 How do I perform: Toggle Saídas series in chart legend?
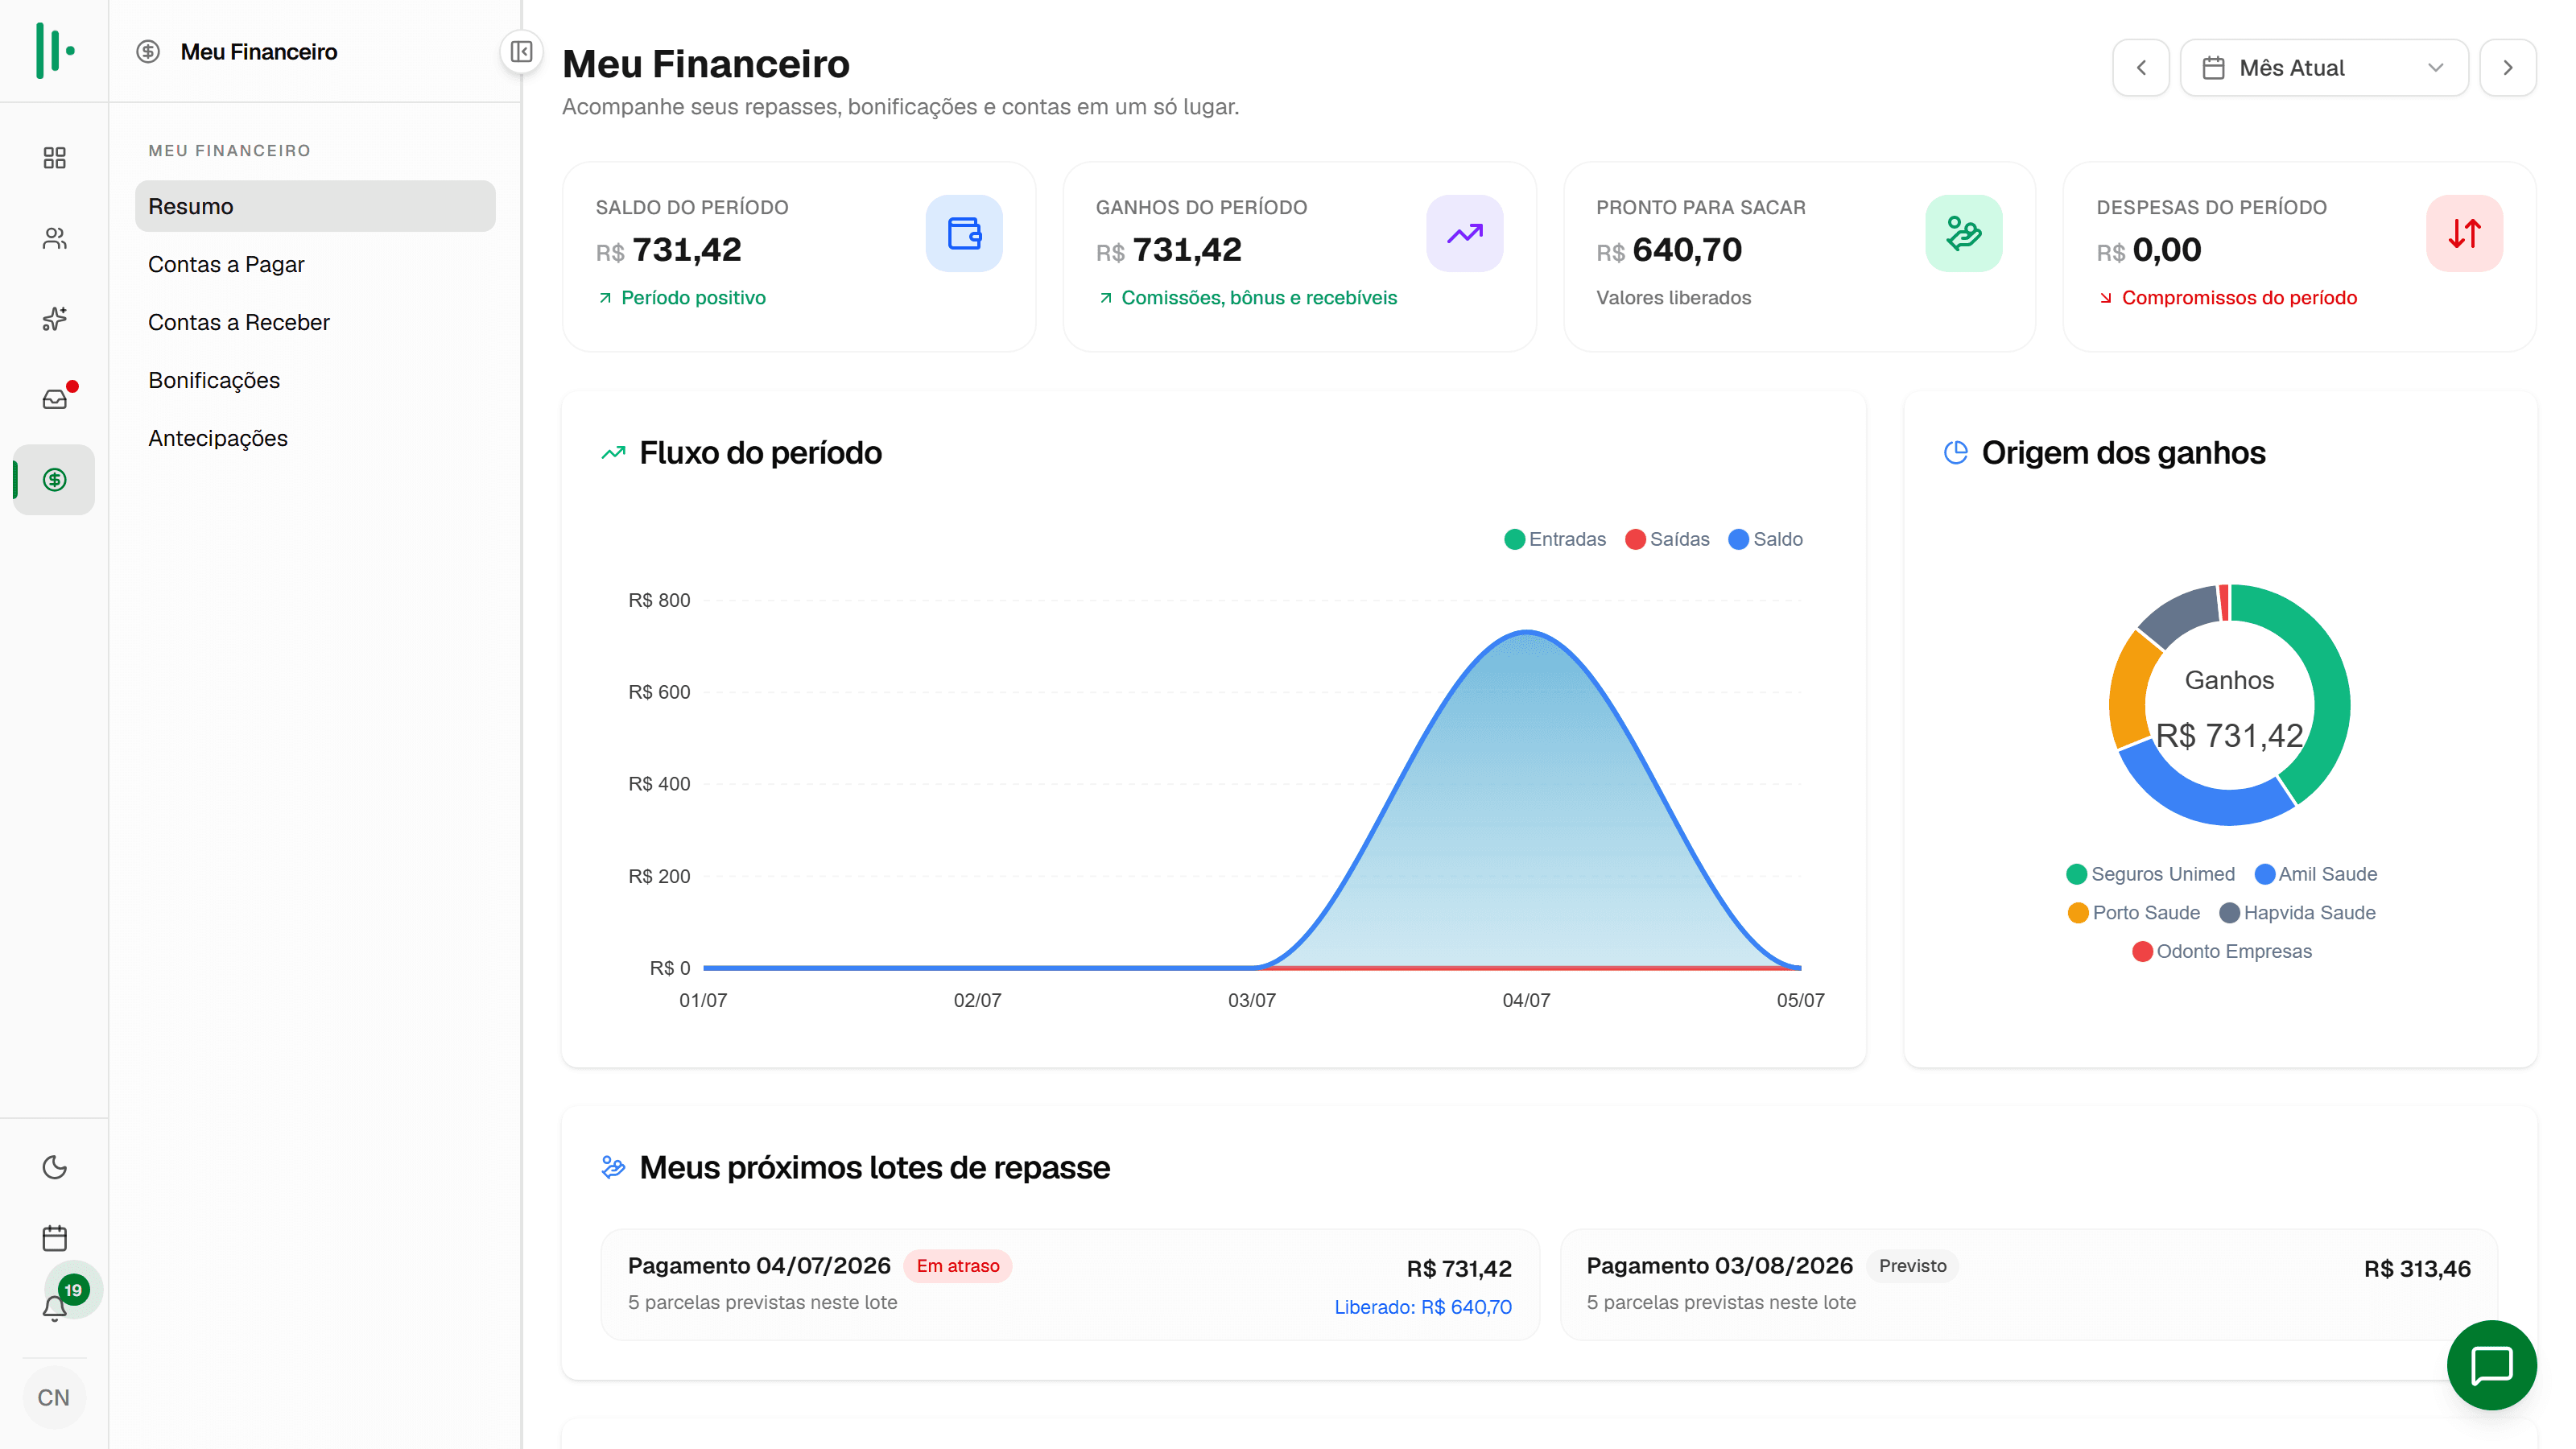coord(1667,539)
